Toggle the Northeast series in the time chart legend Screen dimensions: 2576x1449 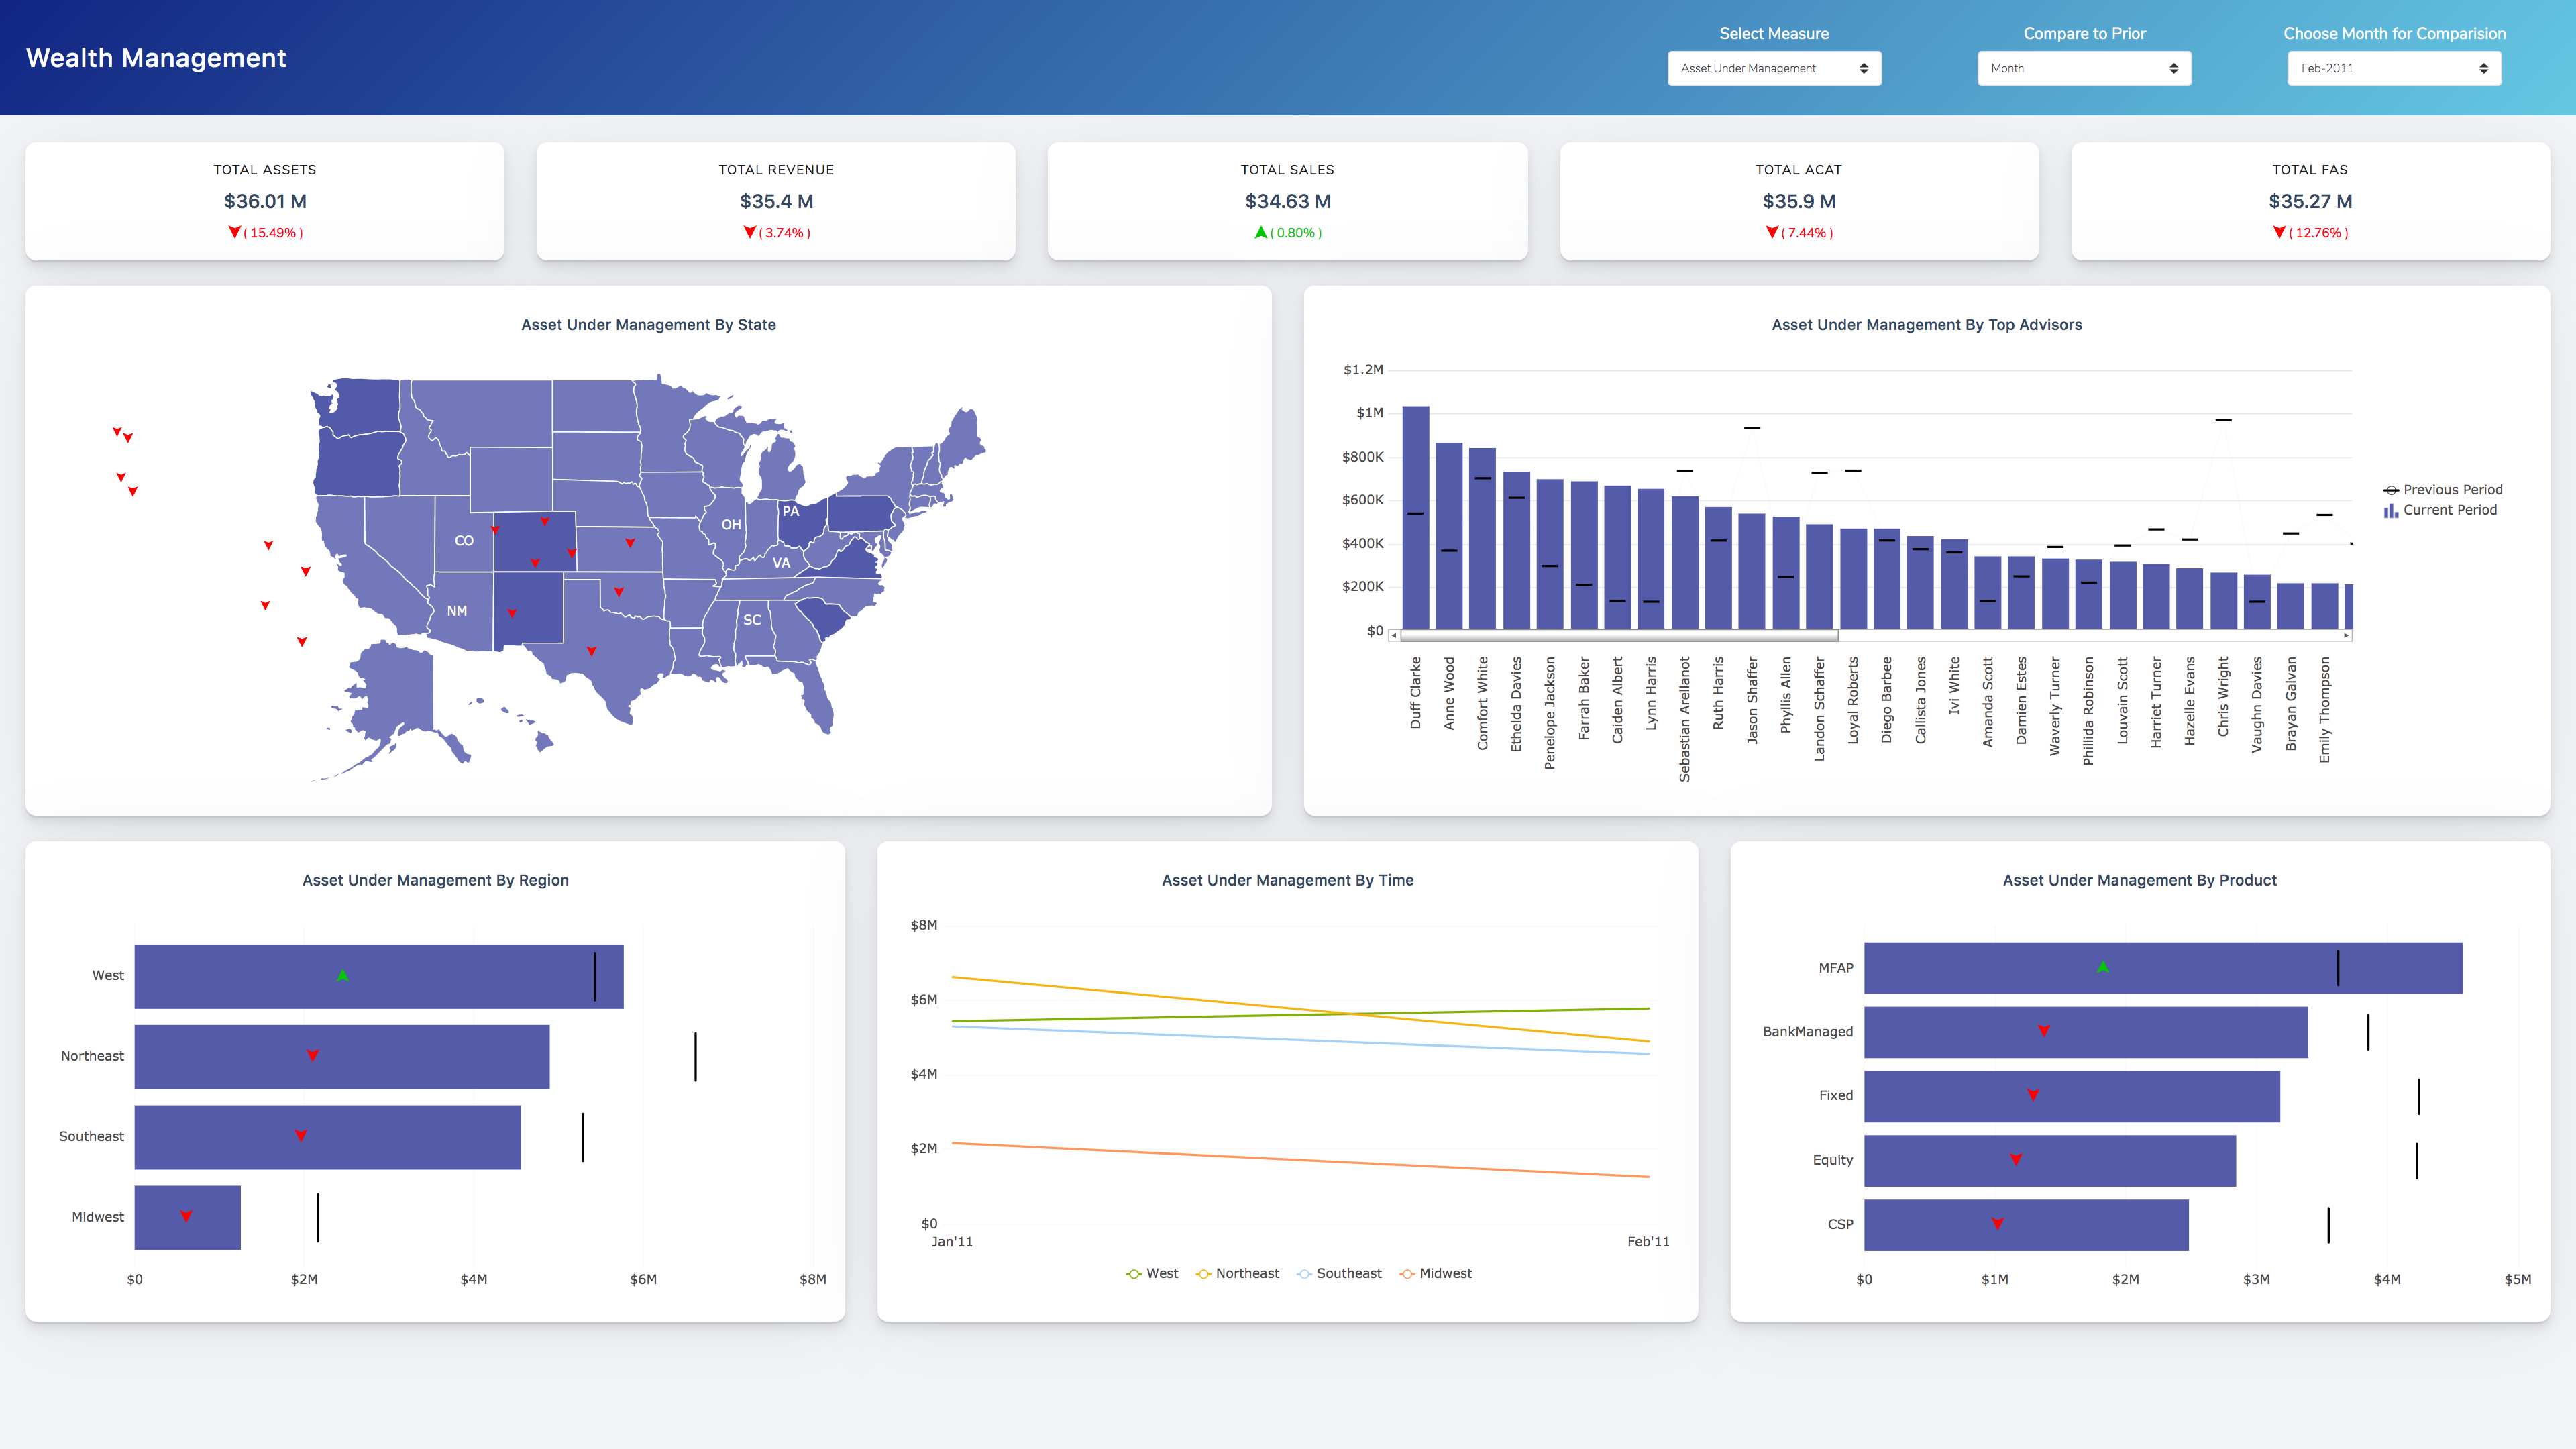(x=1239, y=1273)
